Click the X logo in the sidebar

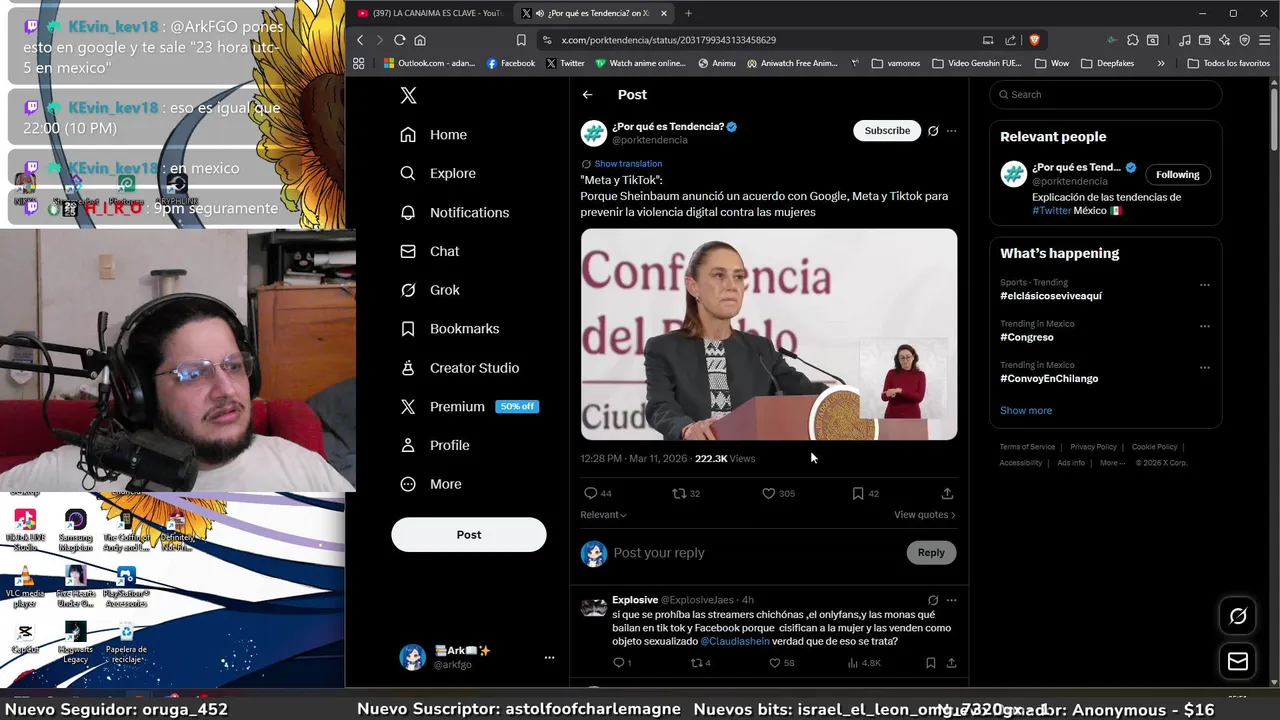[x=408, y=95]
